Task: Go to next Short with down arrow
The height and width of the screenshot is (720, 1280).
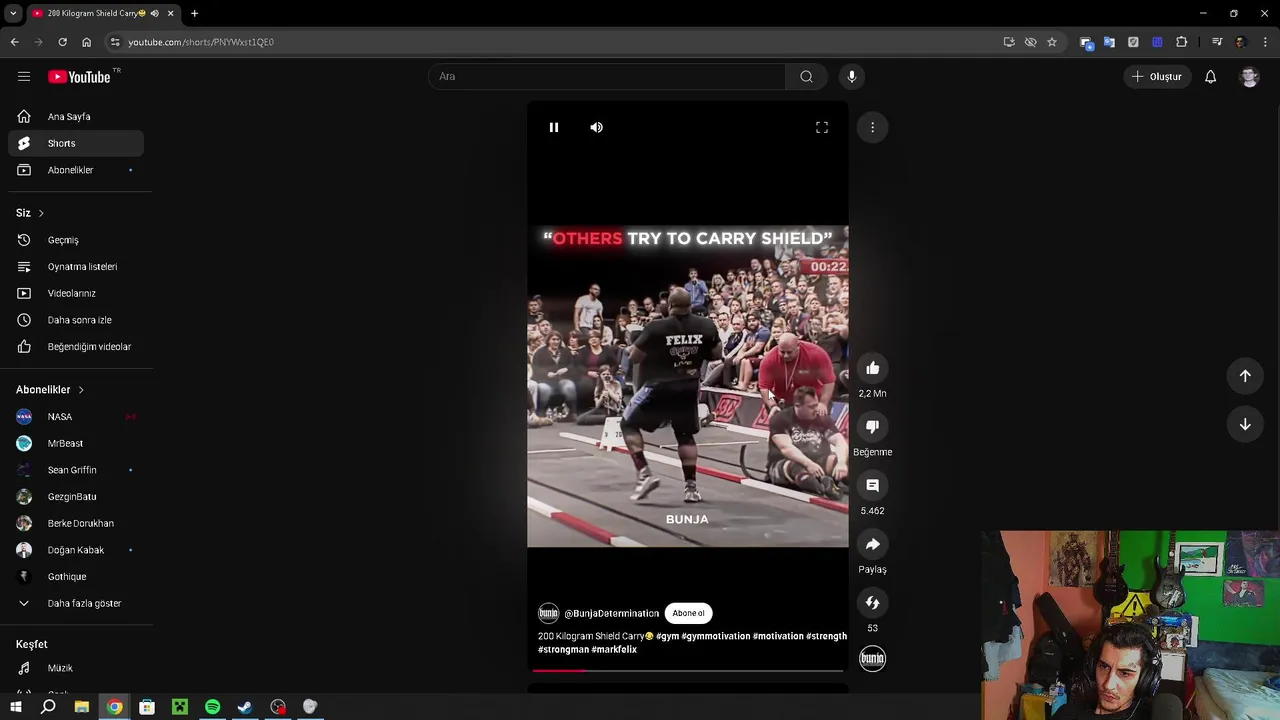Action: 1245,424
